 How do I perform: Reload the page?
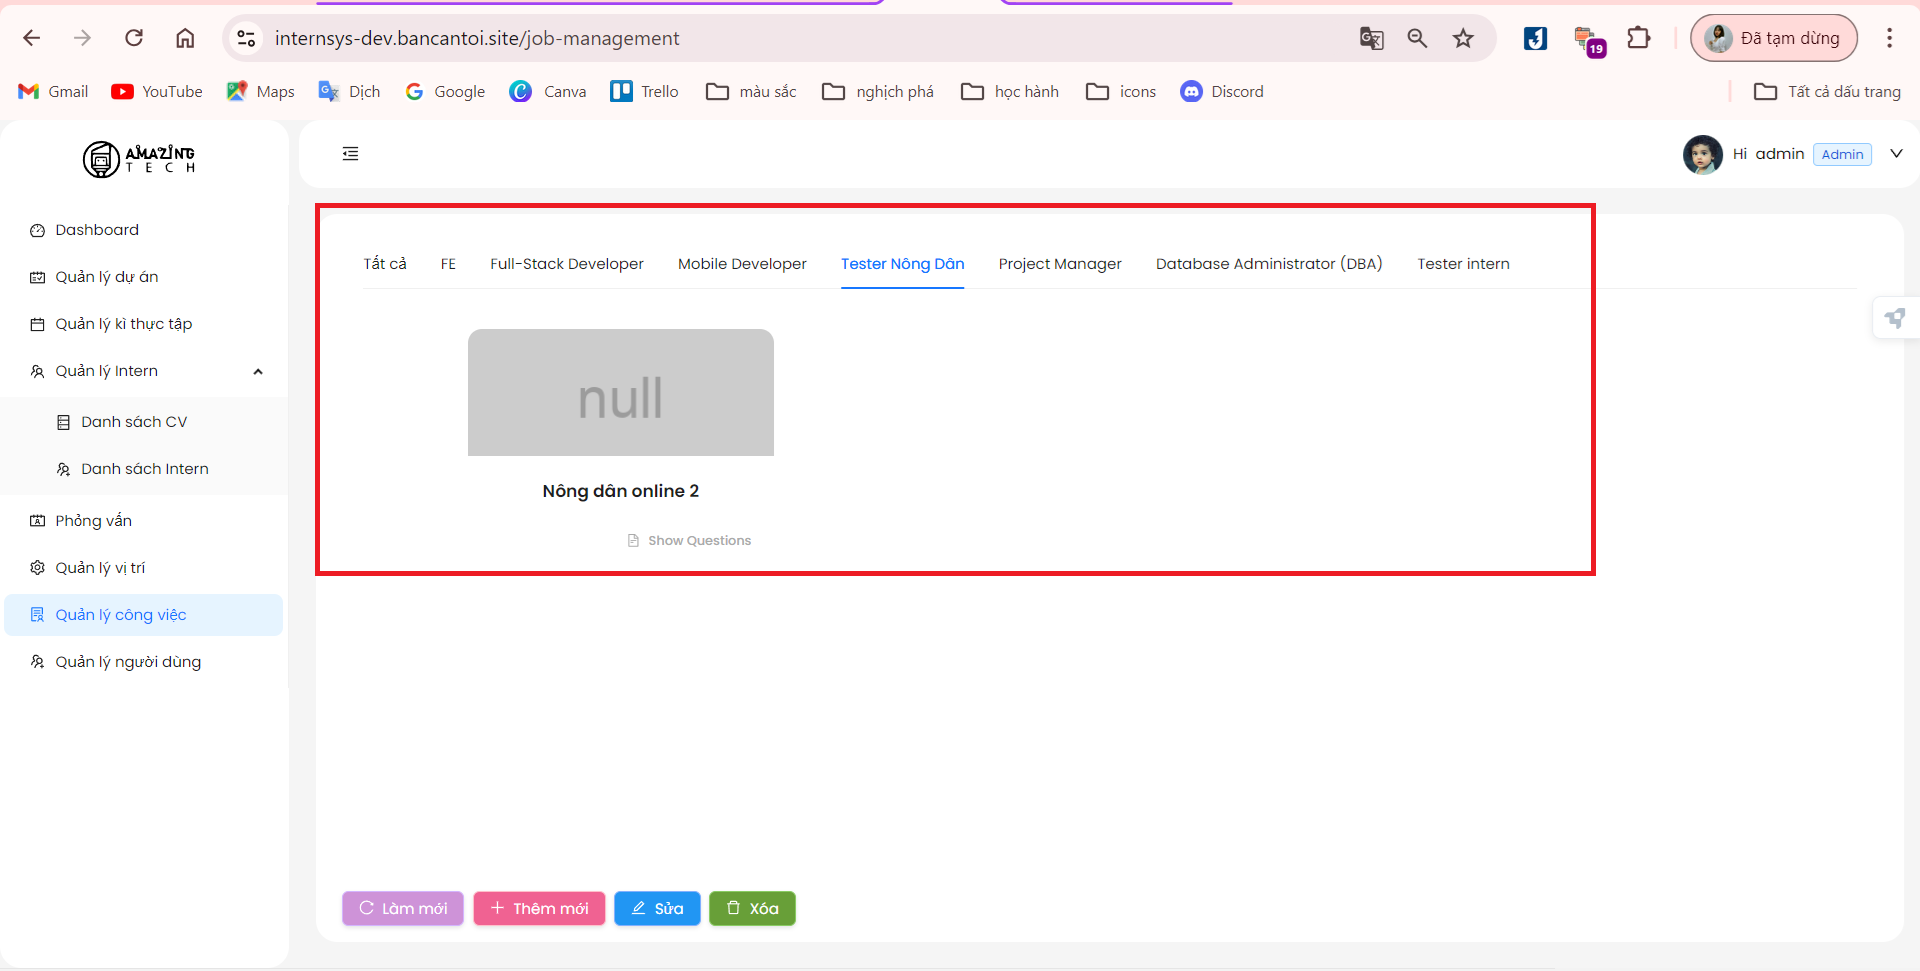coord(134,39)
